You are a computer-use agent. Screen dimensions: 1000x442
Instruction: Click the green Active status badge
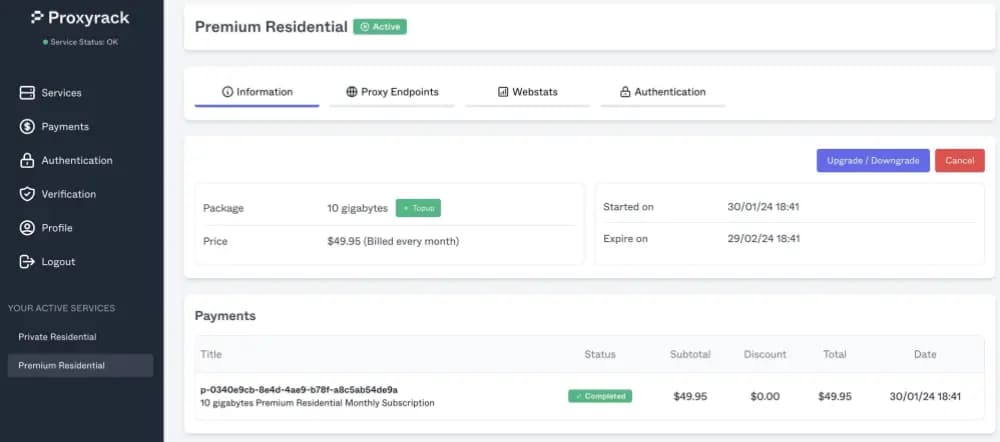pyautogui.click(x=380, y=27)
